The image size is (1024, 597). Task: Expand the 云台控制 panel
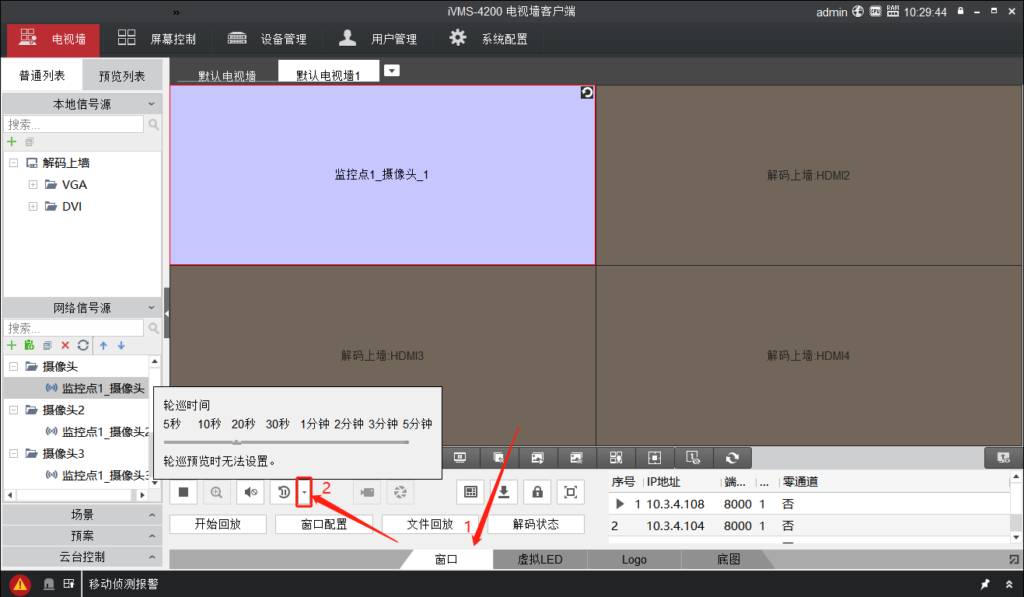tap(81, 557)
